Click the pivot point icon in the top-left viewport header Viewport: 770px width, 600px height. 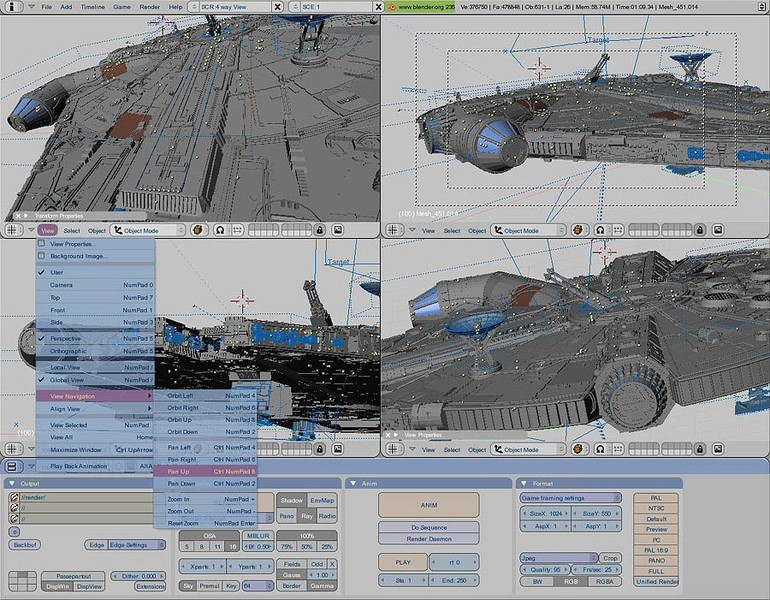(x=220, y=230)
